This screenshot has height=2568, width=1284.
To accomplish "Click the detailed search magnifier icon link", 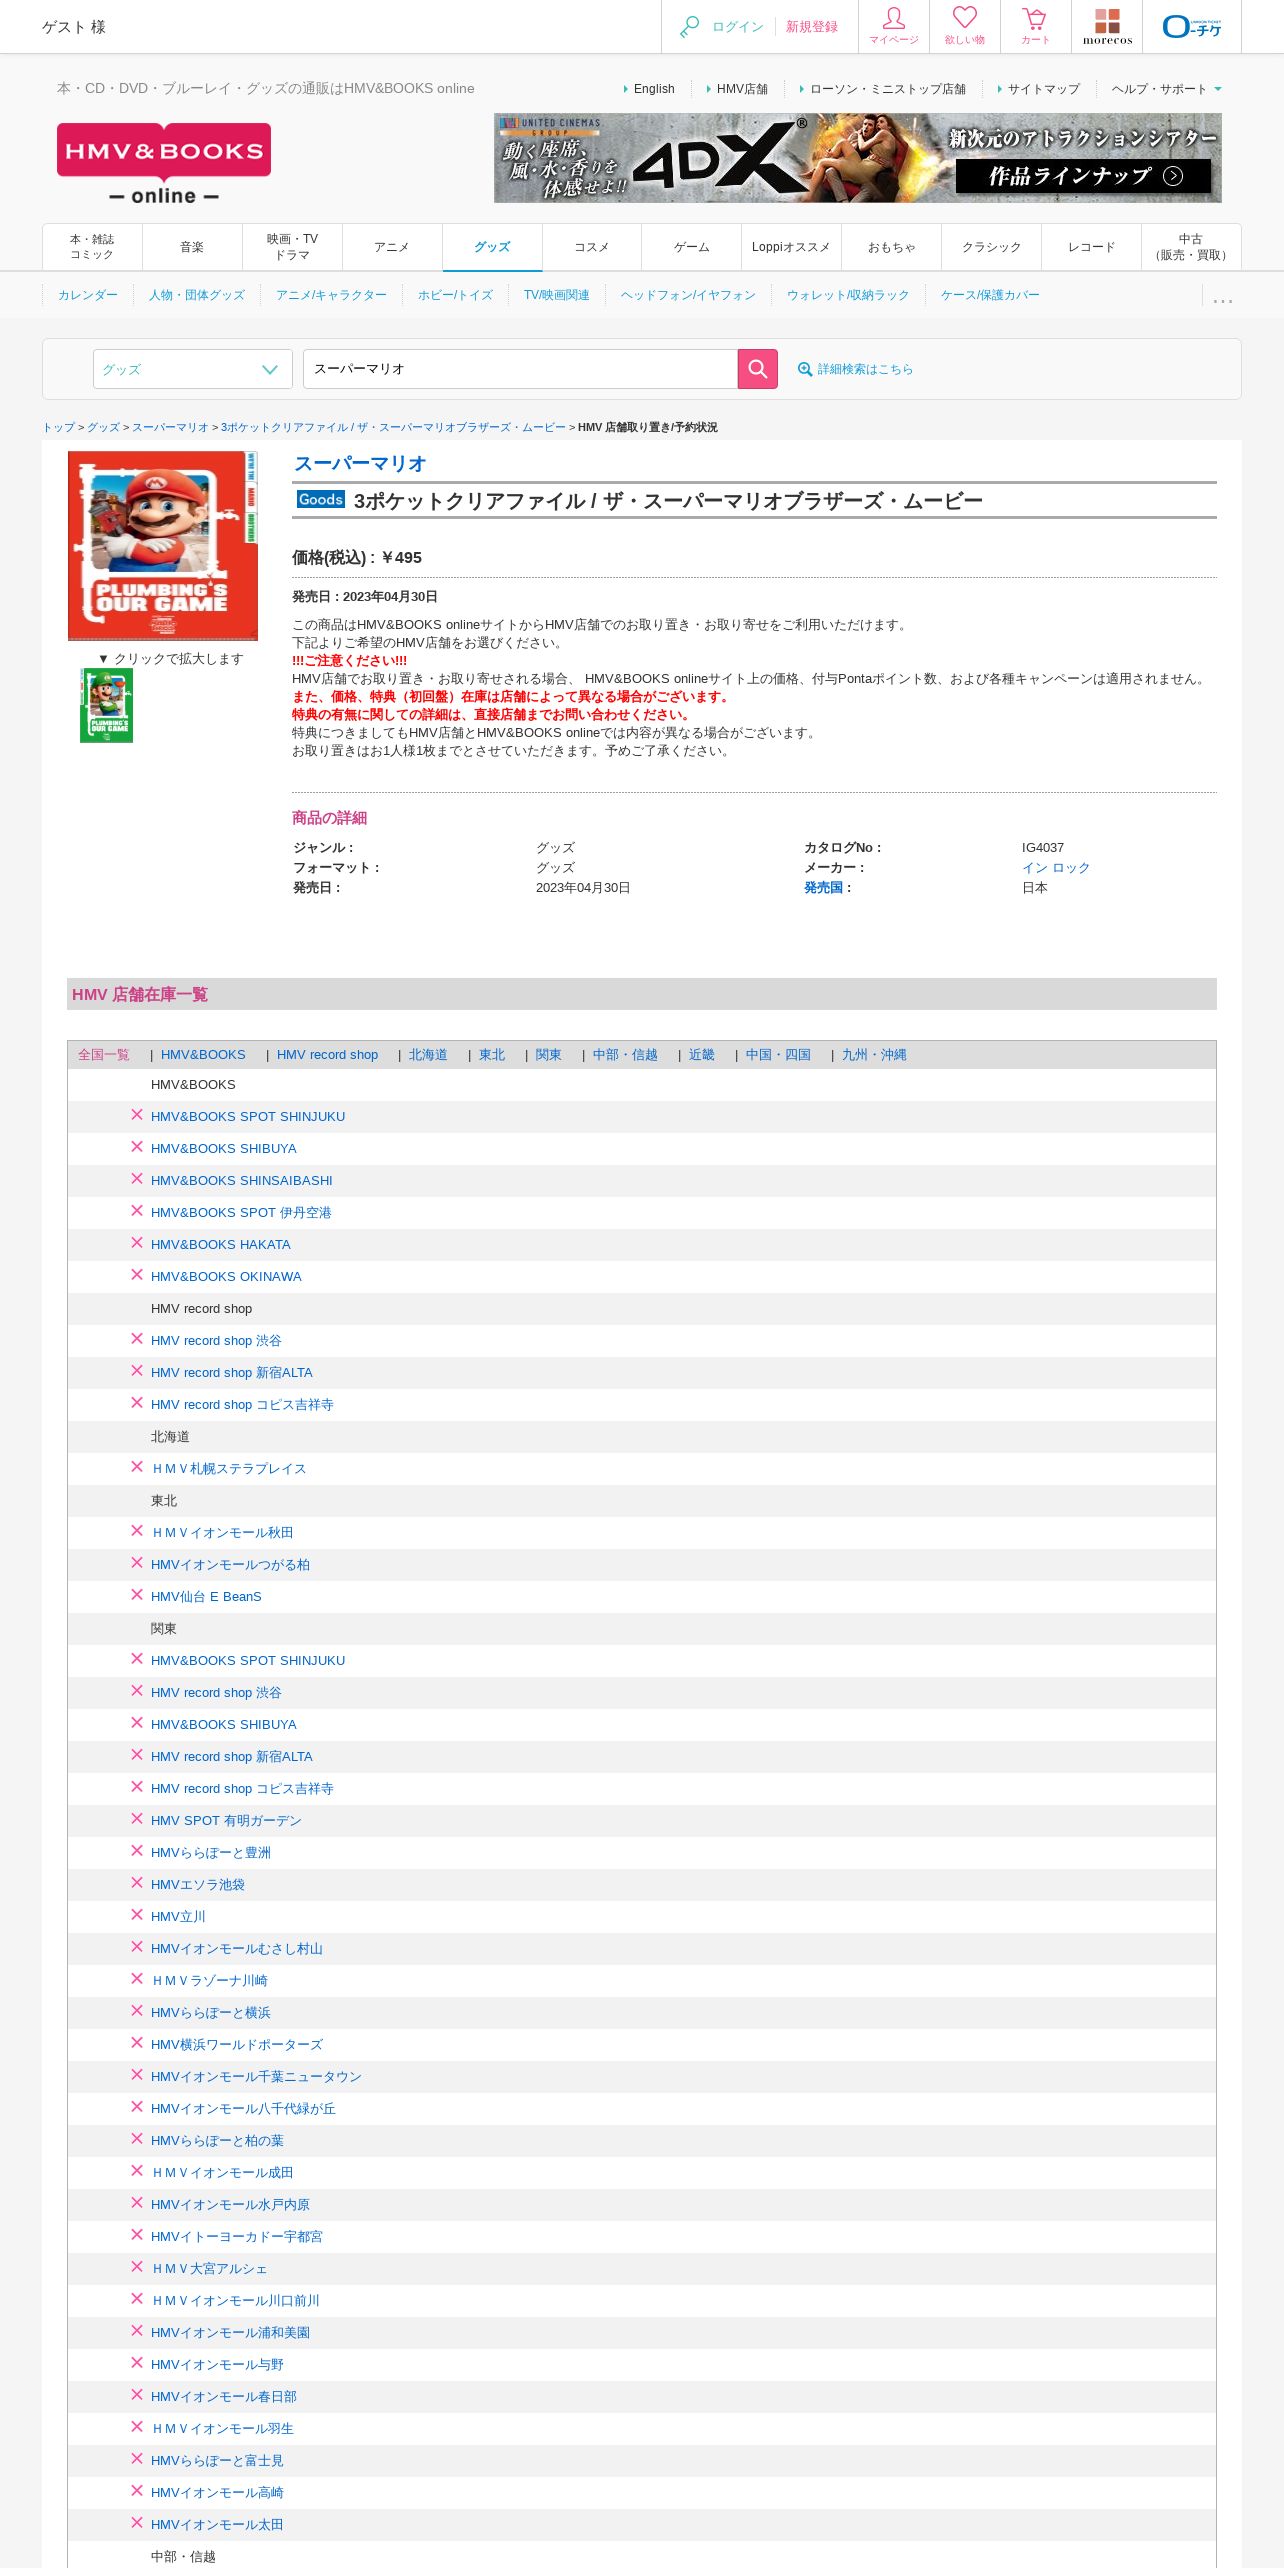I will pyautogui.click(x=805, y=369).
